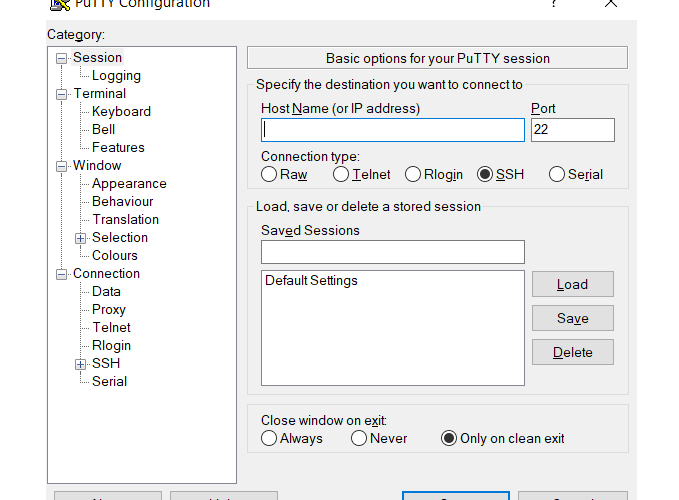679x500 pixels.
Task: Open the Appearance settings category
Action: [129, 184]
